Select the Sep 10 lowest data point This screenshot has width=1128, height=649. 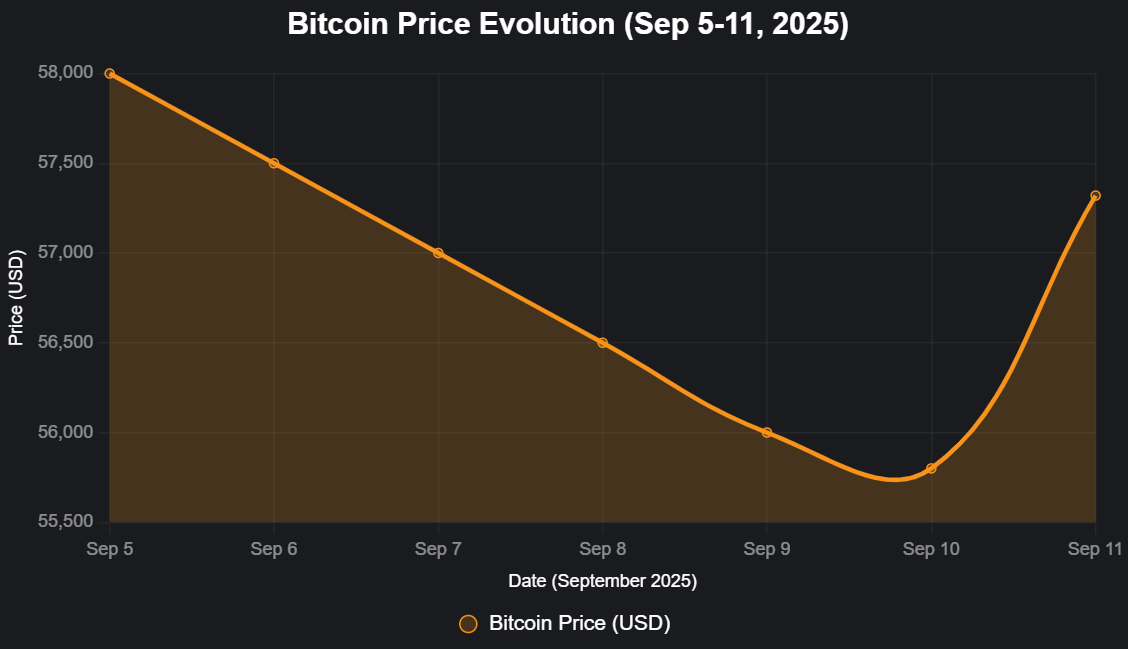click(931, 468)
